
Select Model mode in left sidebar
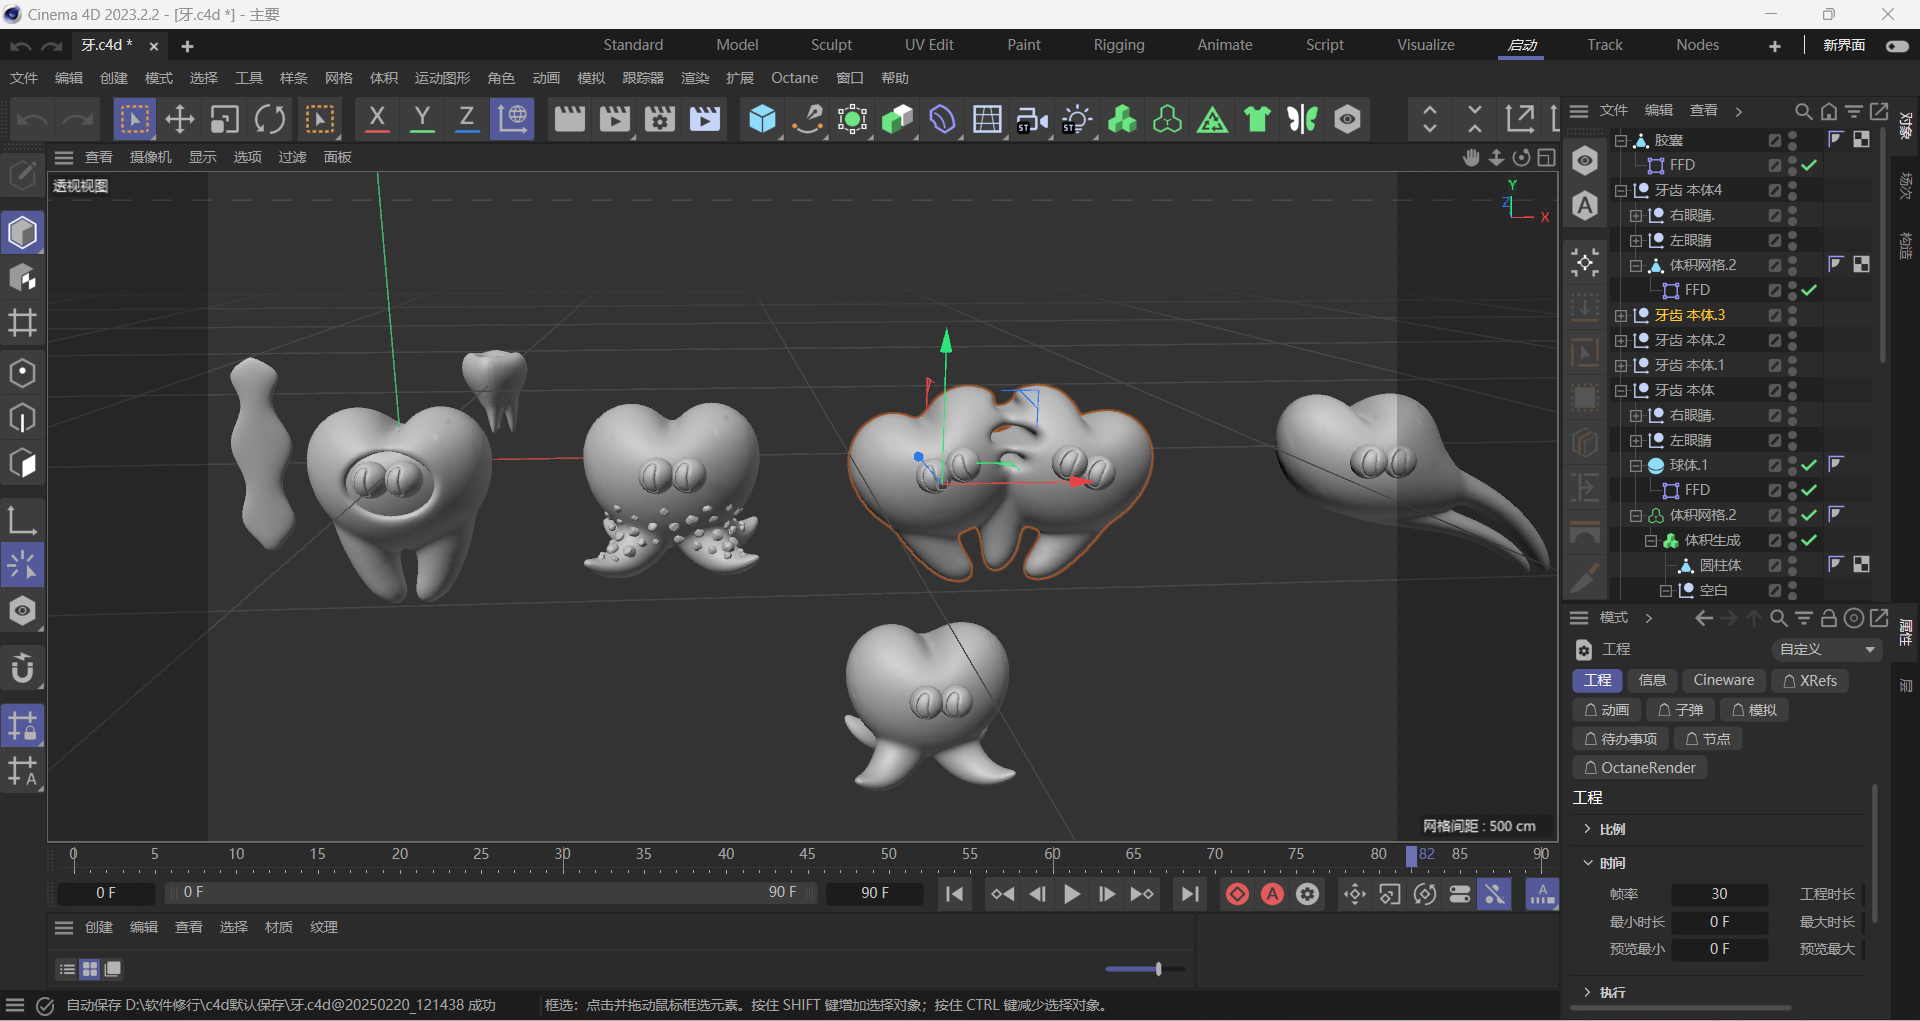coord(22,233)
